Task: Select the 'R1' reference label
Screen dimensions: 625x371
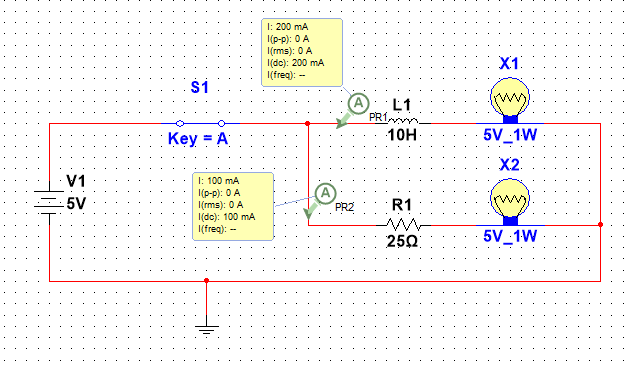Action: (x=402, y=205)
